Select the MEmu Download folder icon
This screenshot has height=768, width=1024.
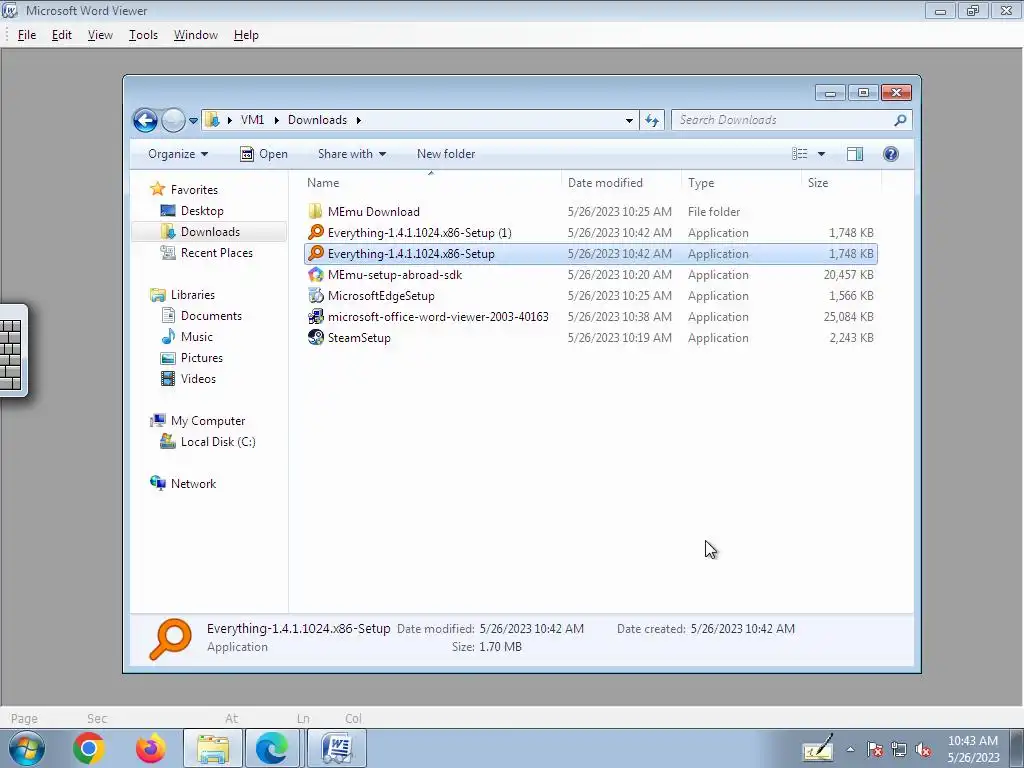pos(315,212)
